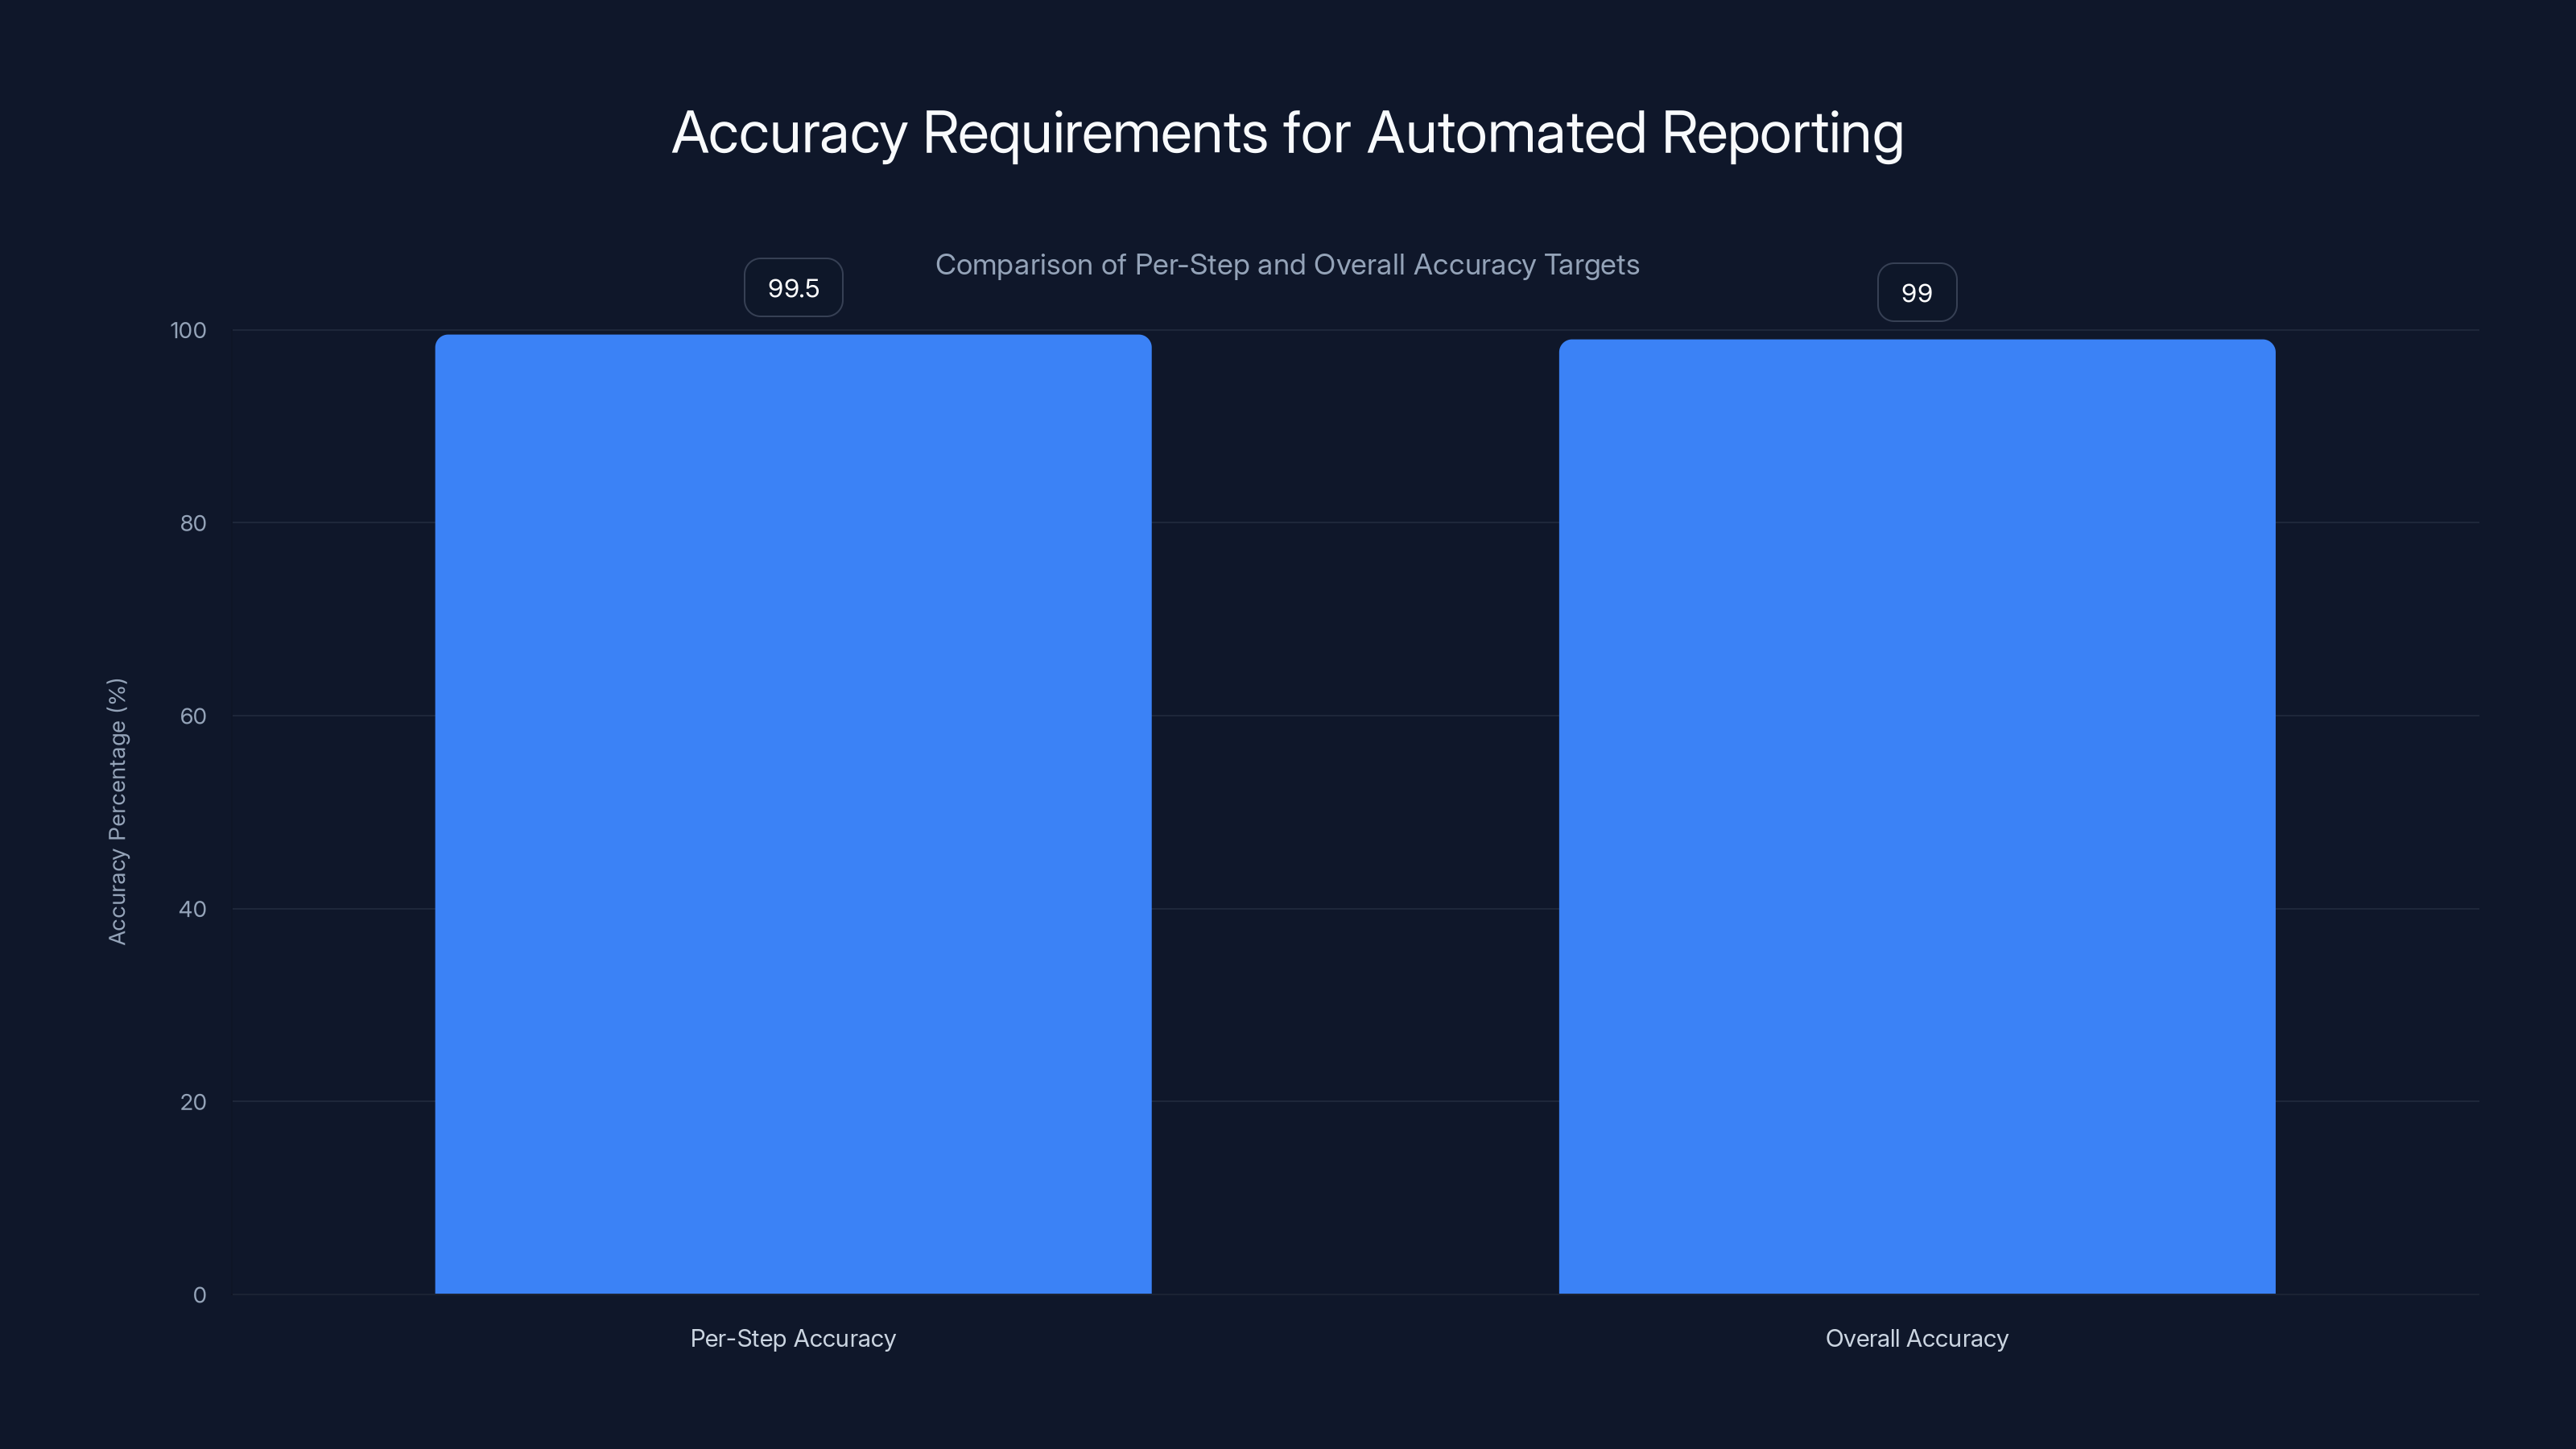The width and height of the screenshot is (2576, 1449).
Task: Click the 40 gridline label
Action: click(192, 909)
